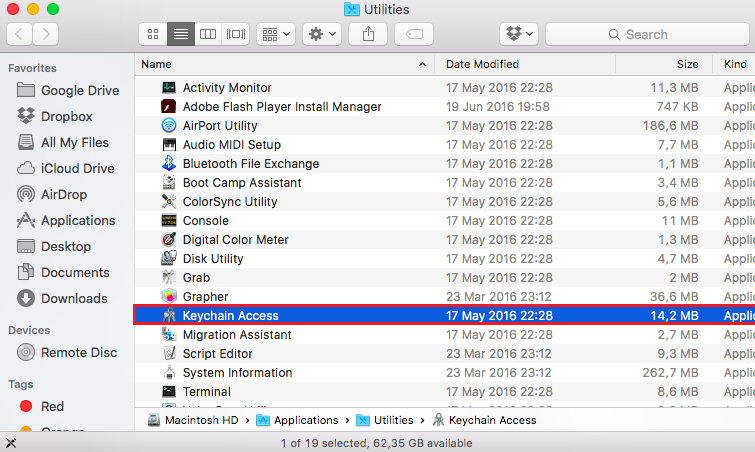Click the Share toolbar button
This screenshot has width=755, height=452.
tap(368, 34)
